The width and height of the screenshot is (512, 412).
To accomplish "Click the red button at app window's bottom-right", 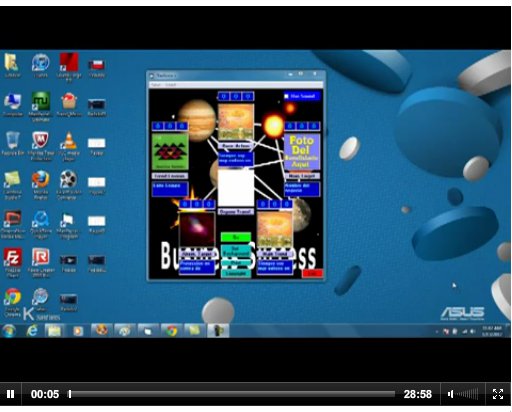I will pyautogui.click(x=312, y=273).
